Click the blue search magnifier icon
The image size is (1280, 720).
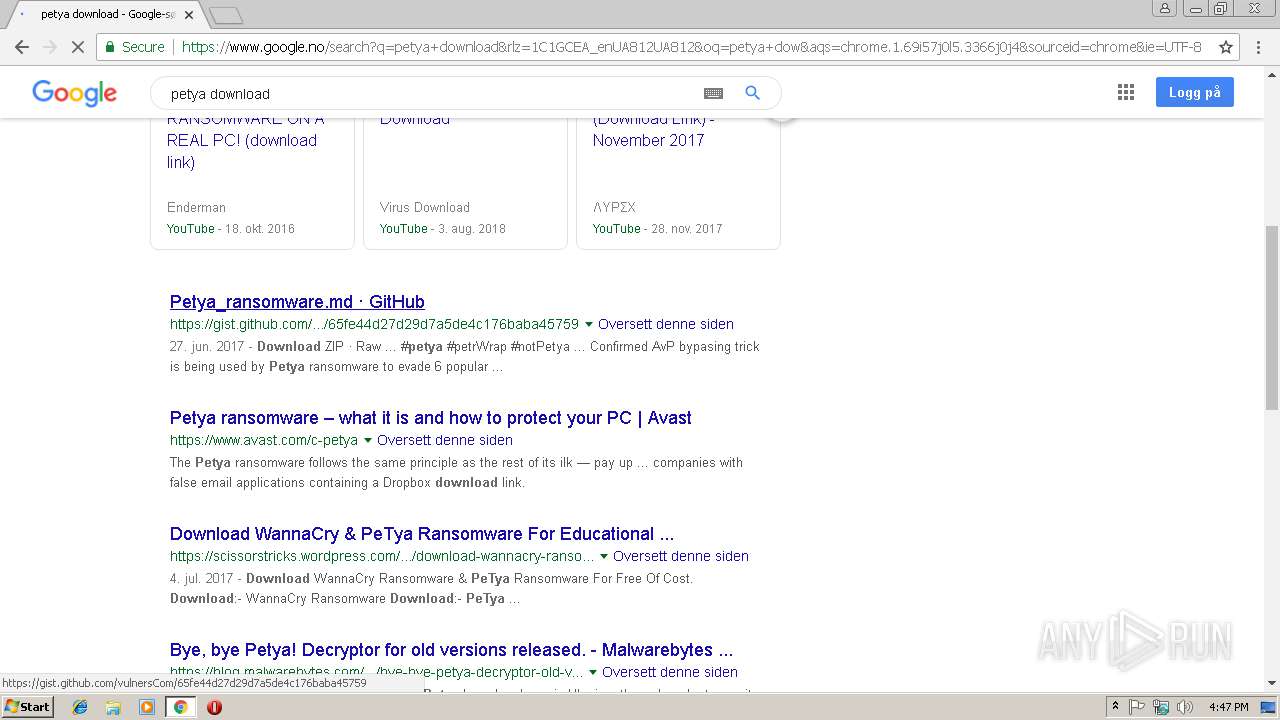pyautogui.click(x=753, y=93)
